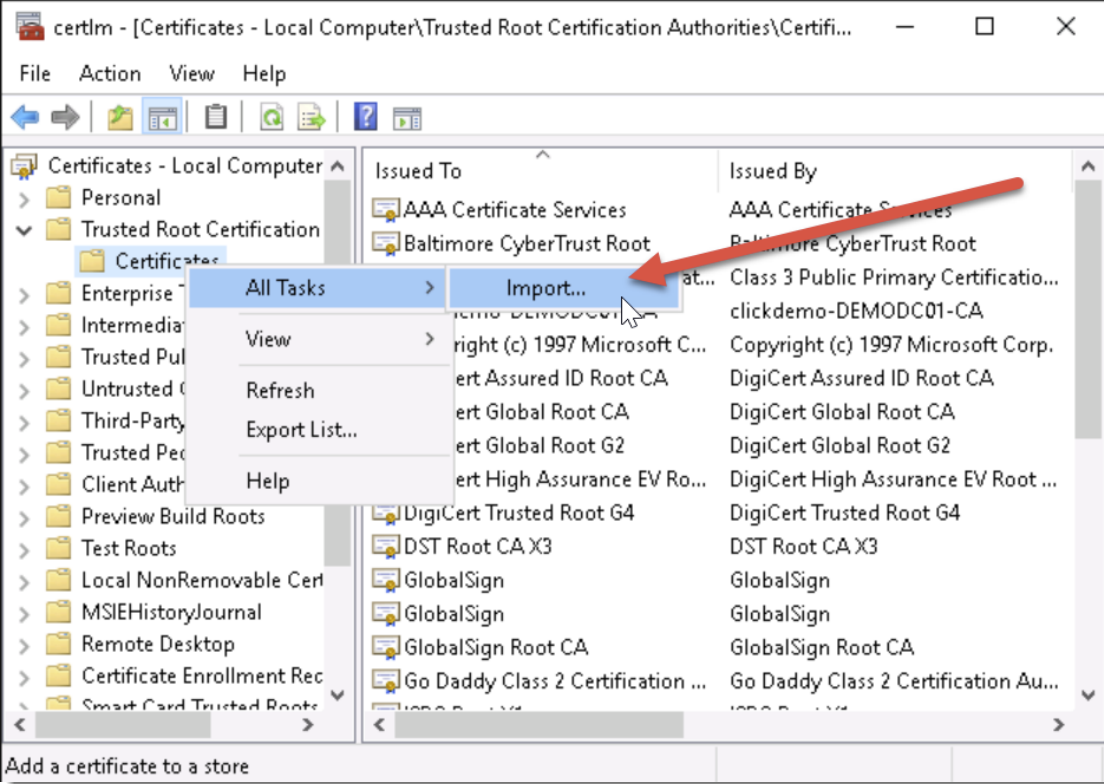
Task: Click issuer cell 'DigiCert Global Root G2'
Action: 840,445
